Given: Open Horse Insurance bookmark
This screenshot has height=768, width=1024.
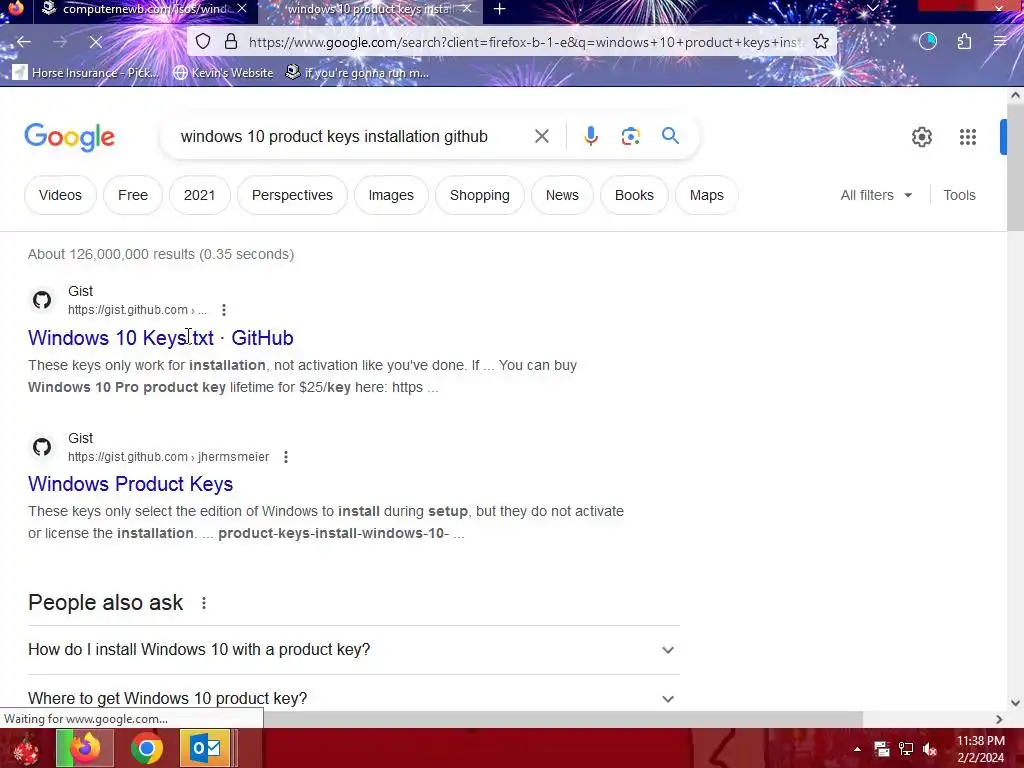Looking at the screenshot, I should tap(86, 72).
